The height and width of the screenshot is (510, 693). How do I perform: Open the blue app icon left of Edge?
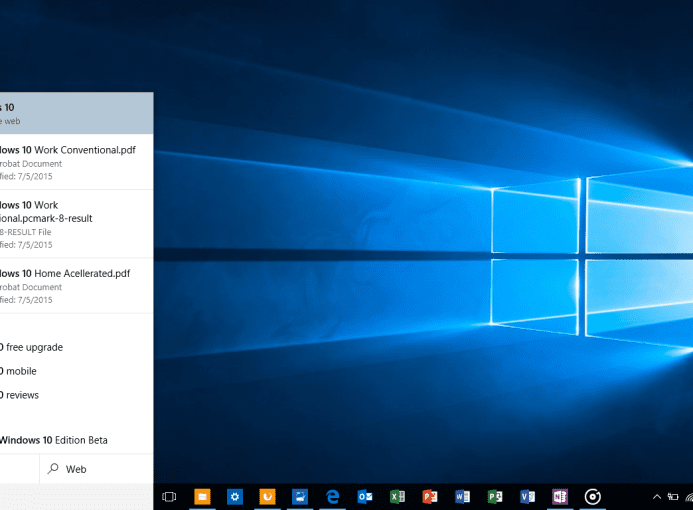(300, 497)
